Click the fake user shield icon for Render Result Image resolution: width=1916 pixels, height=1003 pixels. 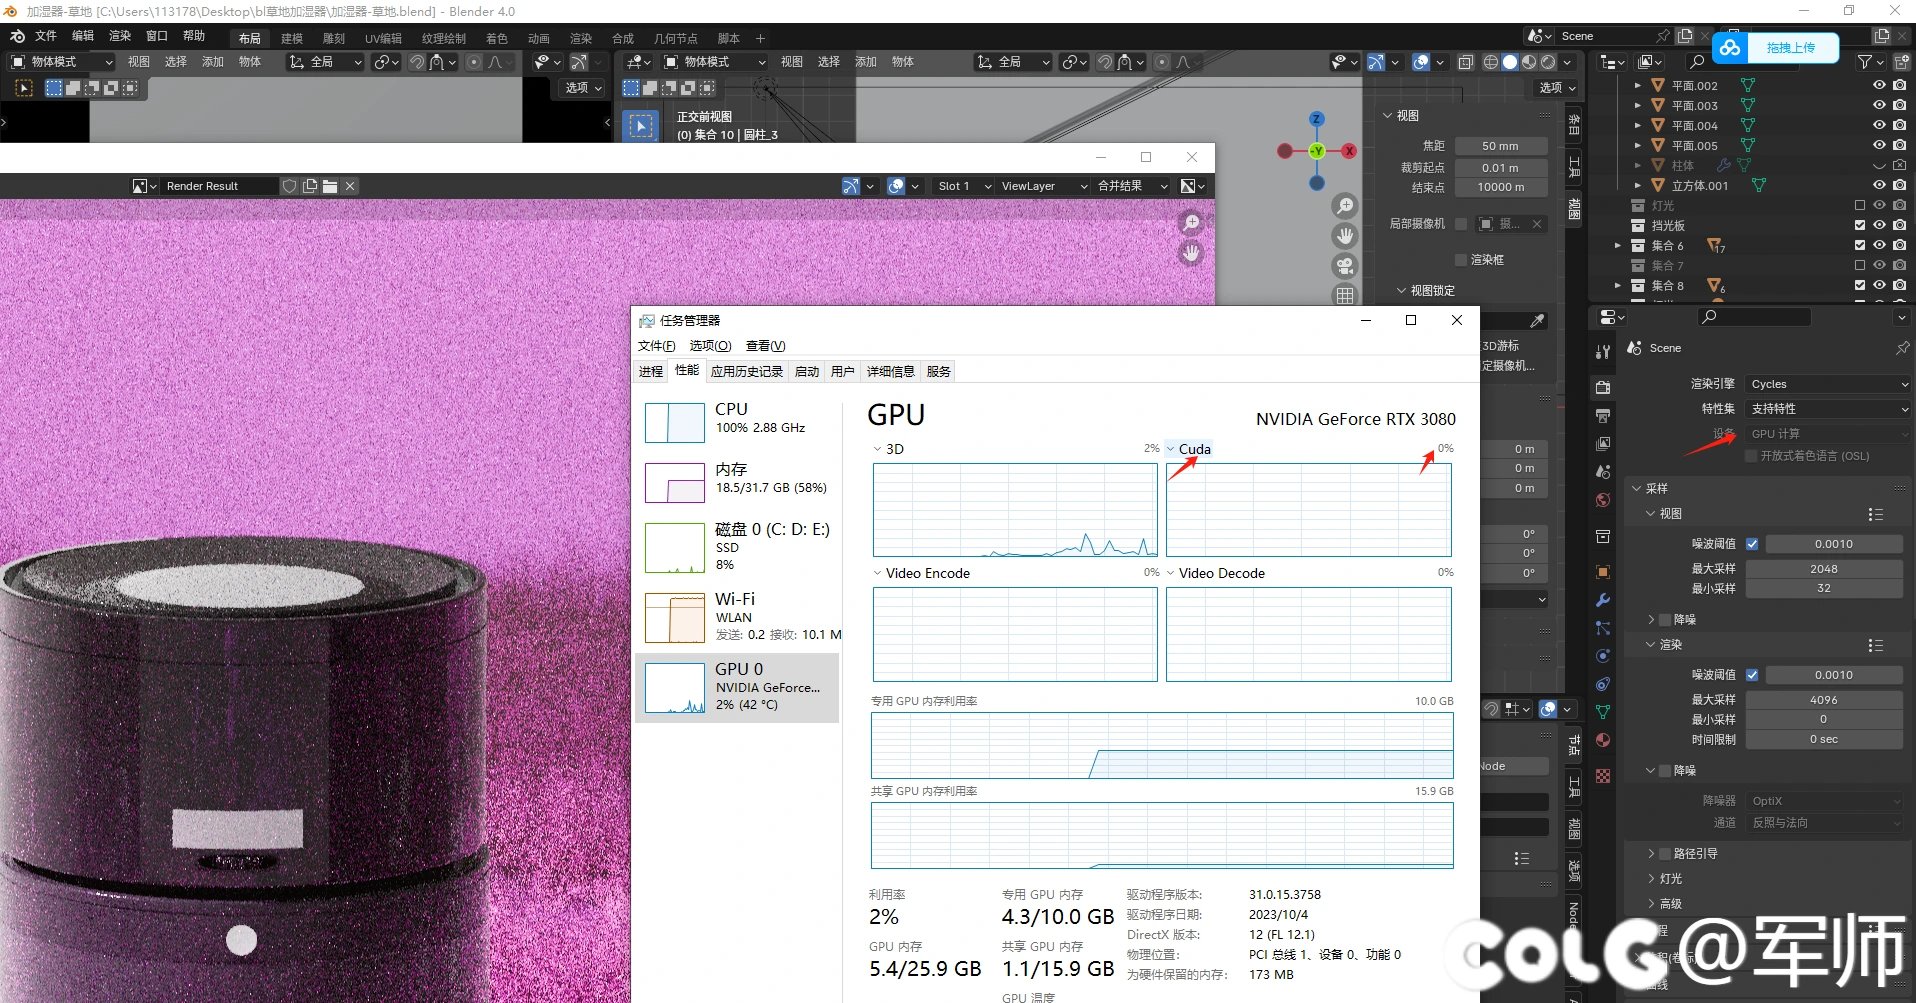tap(289, 186)
